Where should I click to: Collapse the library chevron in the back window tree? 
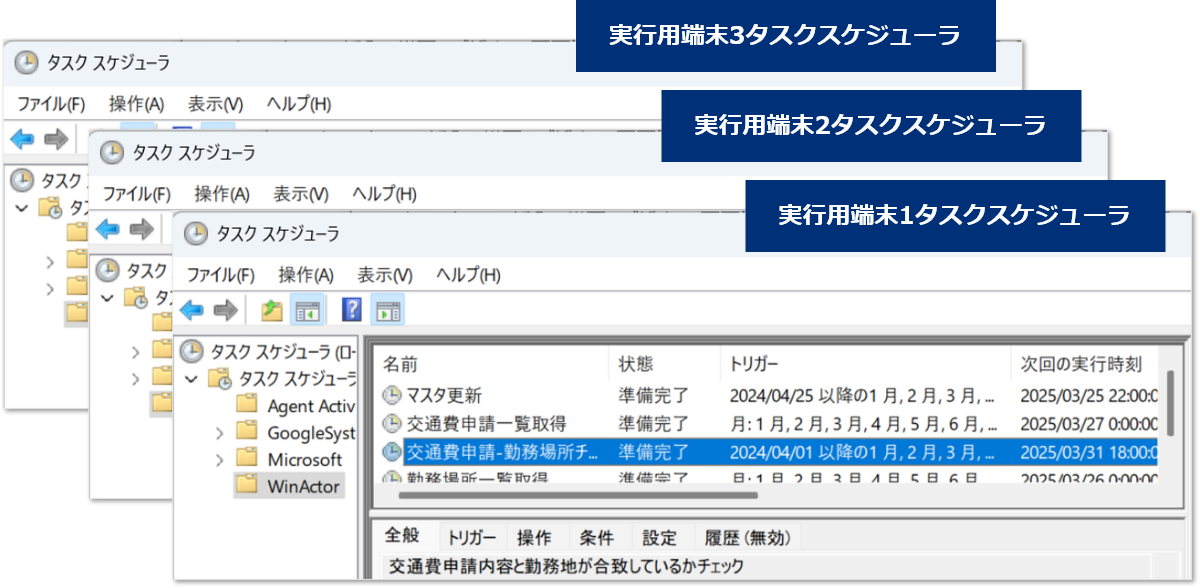pos(22,207)
